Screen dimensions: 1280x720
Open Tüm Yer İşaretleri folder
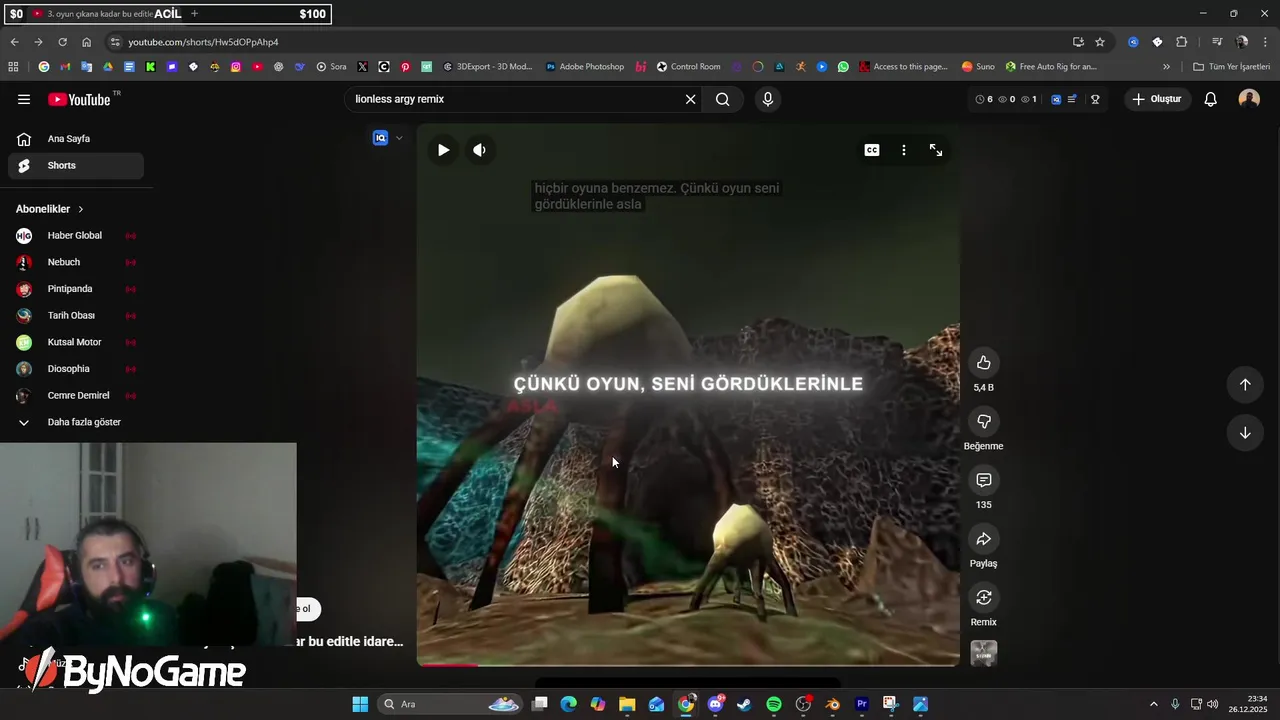pyautogui.click(x=1232, y=67)
